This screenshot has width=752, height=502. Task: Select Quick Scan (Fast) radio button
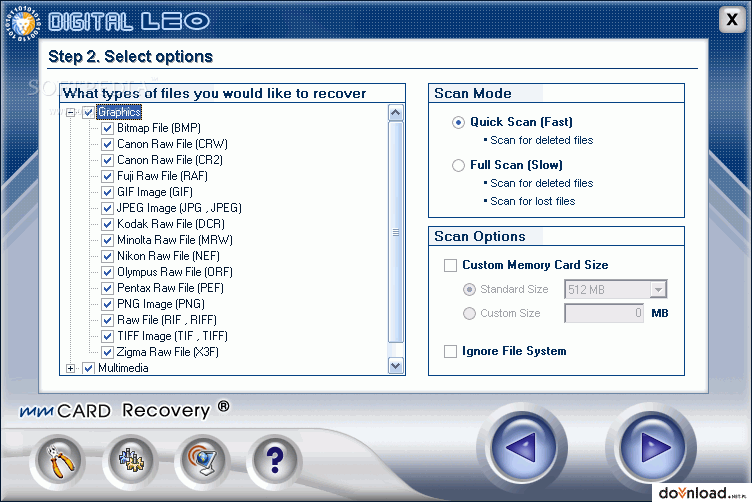(x=458, y=122)
